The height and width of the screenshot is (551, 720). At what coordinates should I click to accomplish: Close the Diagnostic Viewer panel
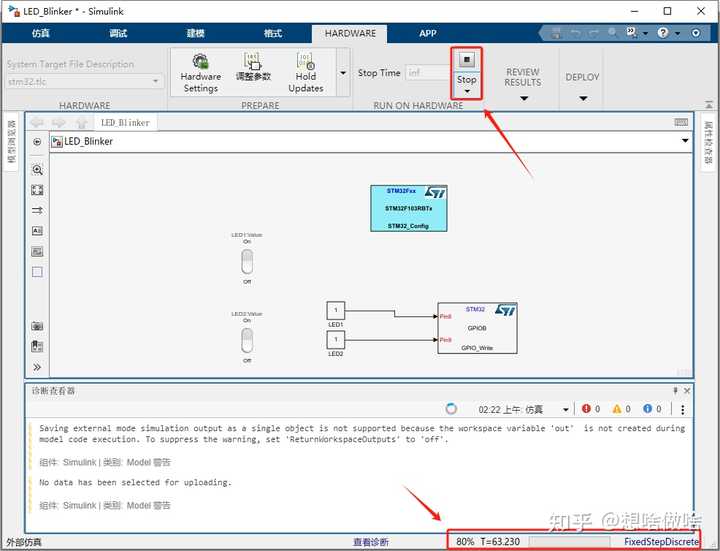[687, 391]
